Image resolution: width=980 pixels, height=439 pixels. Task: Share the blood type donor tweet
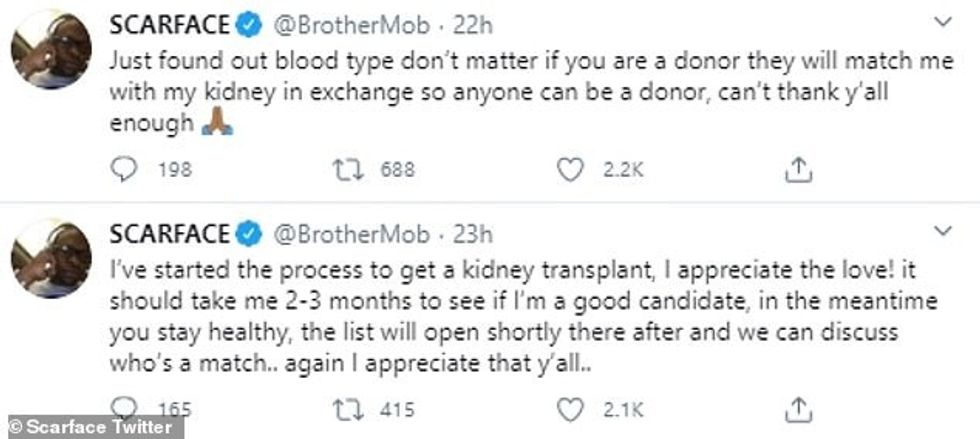pos(797,171)
